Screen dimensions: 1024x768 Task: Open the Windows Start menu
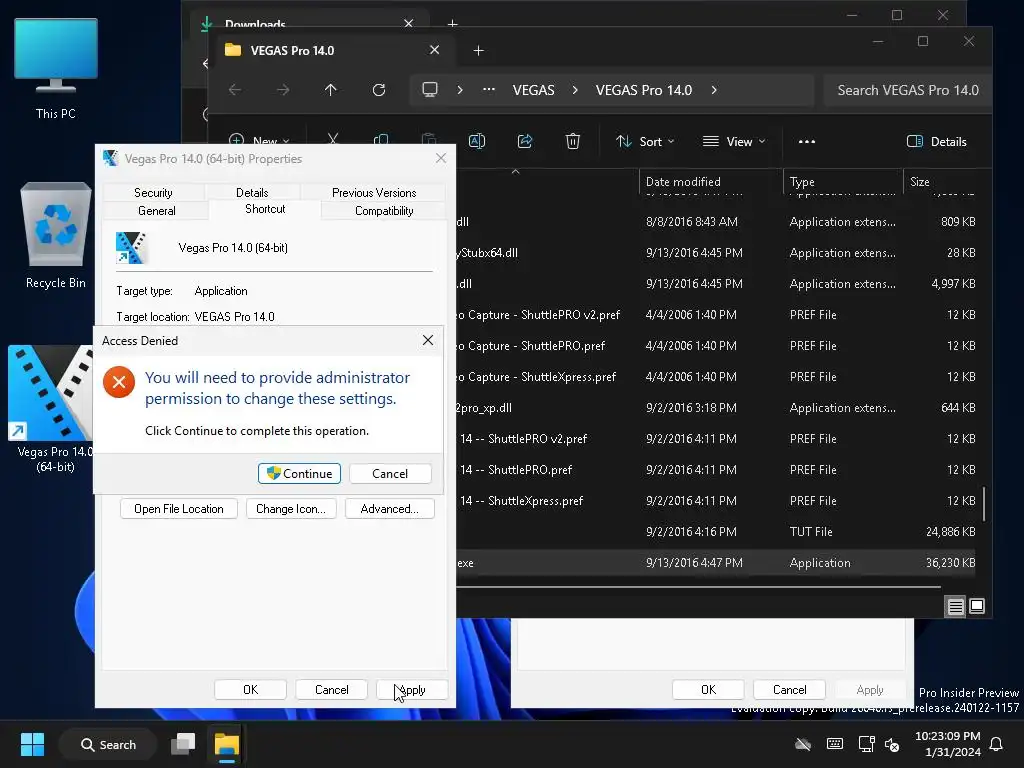point(32,744)
